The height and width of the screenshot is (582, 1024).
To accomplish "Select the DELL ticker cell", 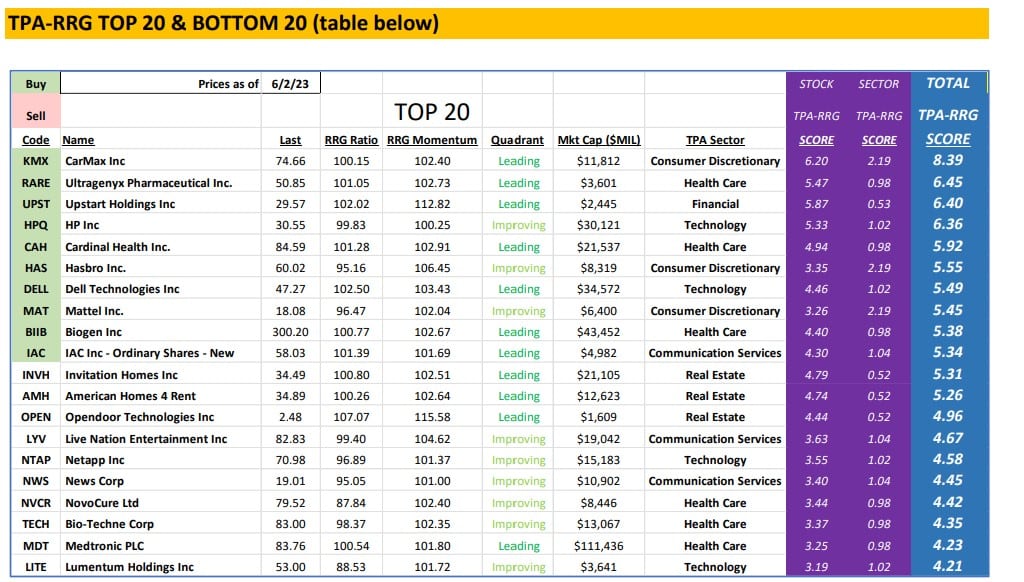I will tap(35, 289).
